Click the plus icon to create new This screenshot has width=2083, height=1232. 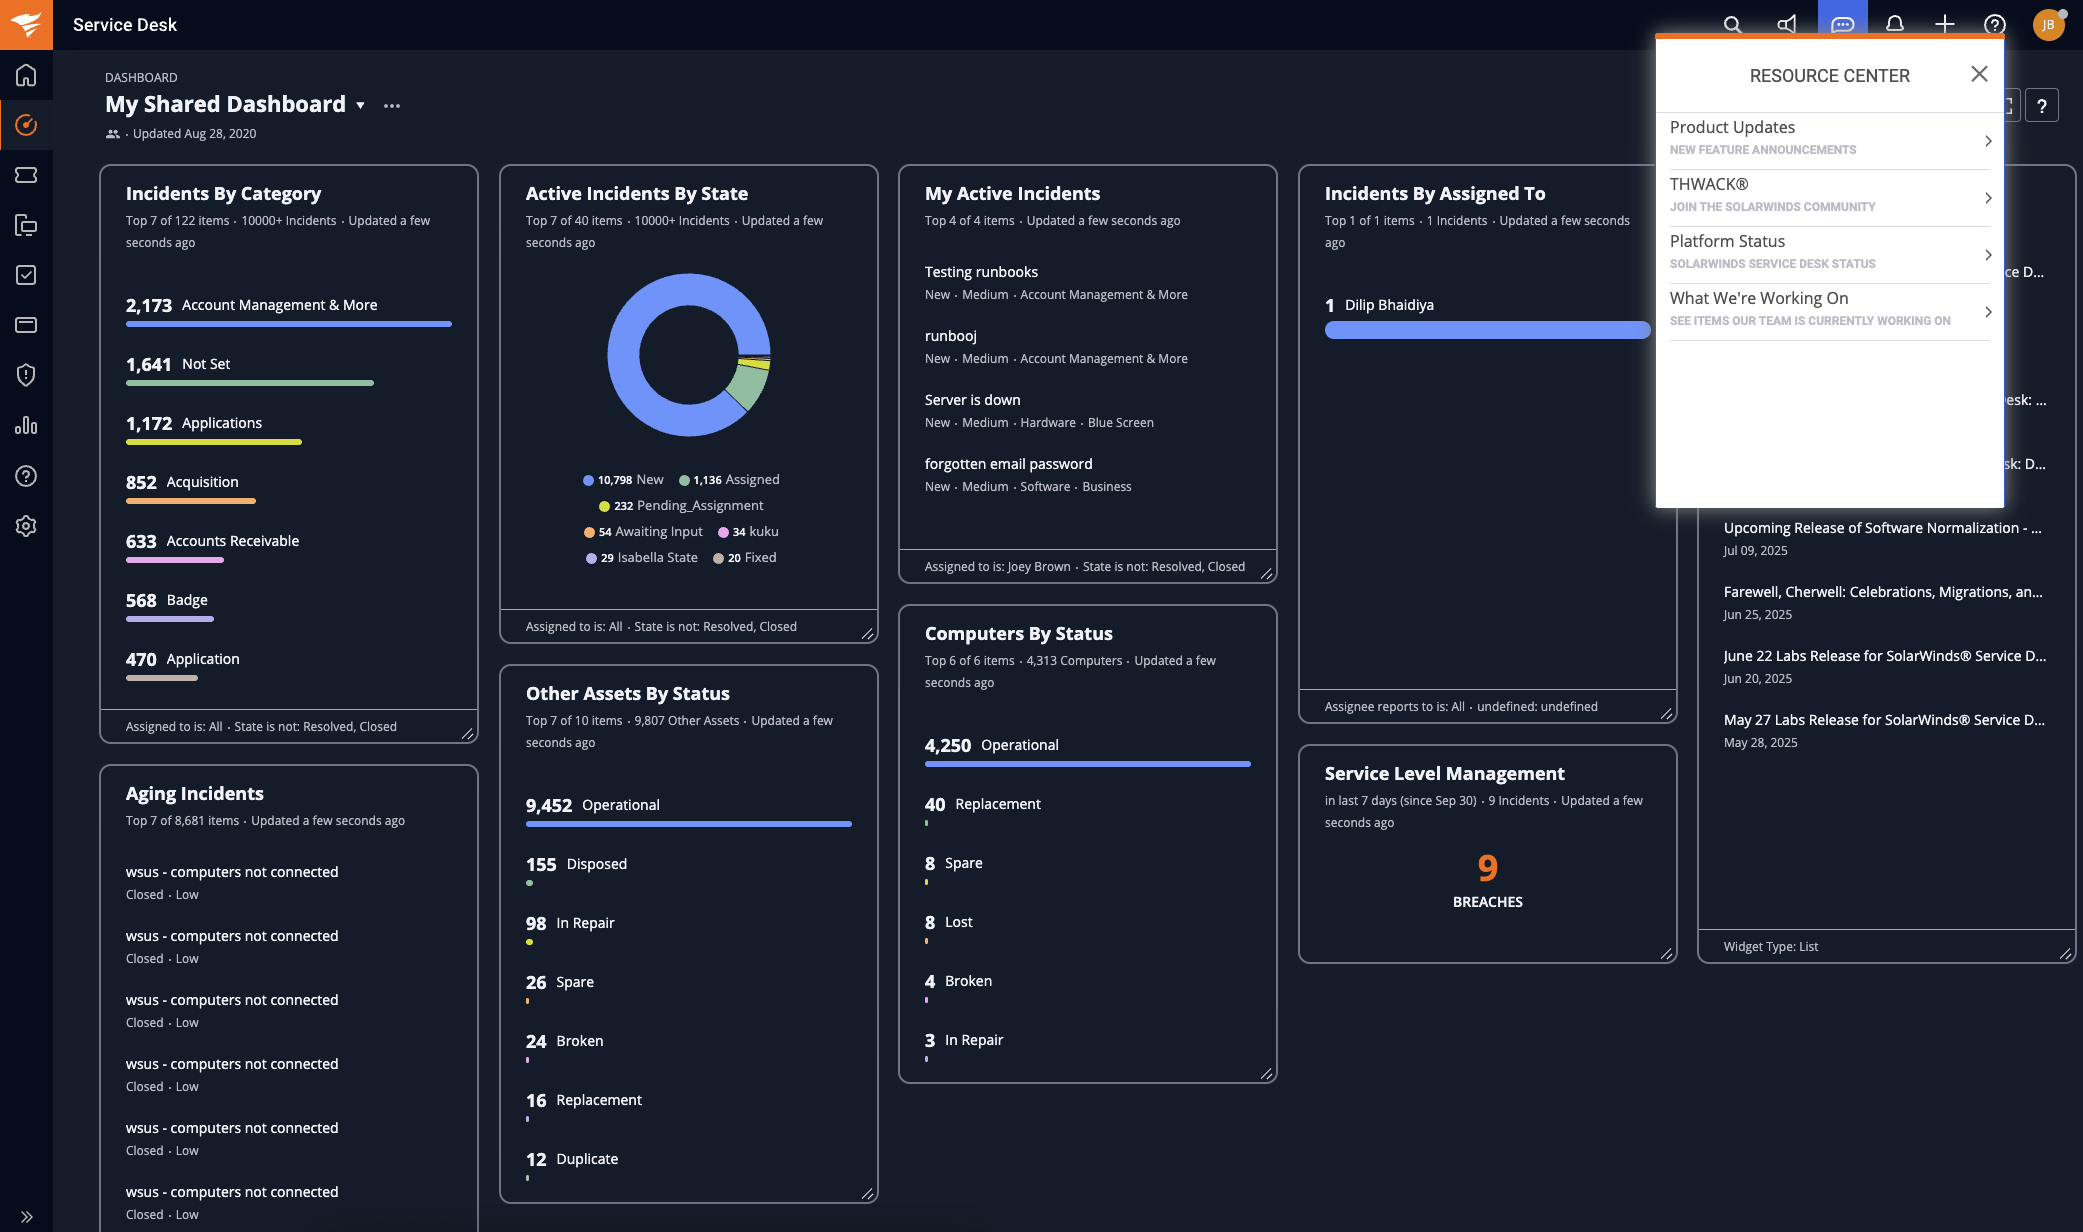pos(1944,25)
